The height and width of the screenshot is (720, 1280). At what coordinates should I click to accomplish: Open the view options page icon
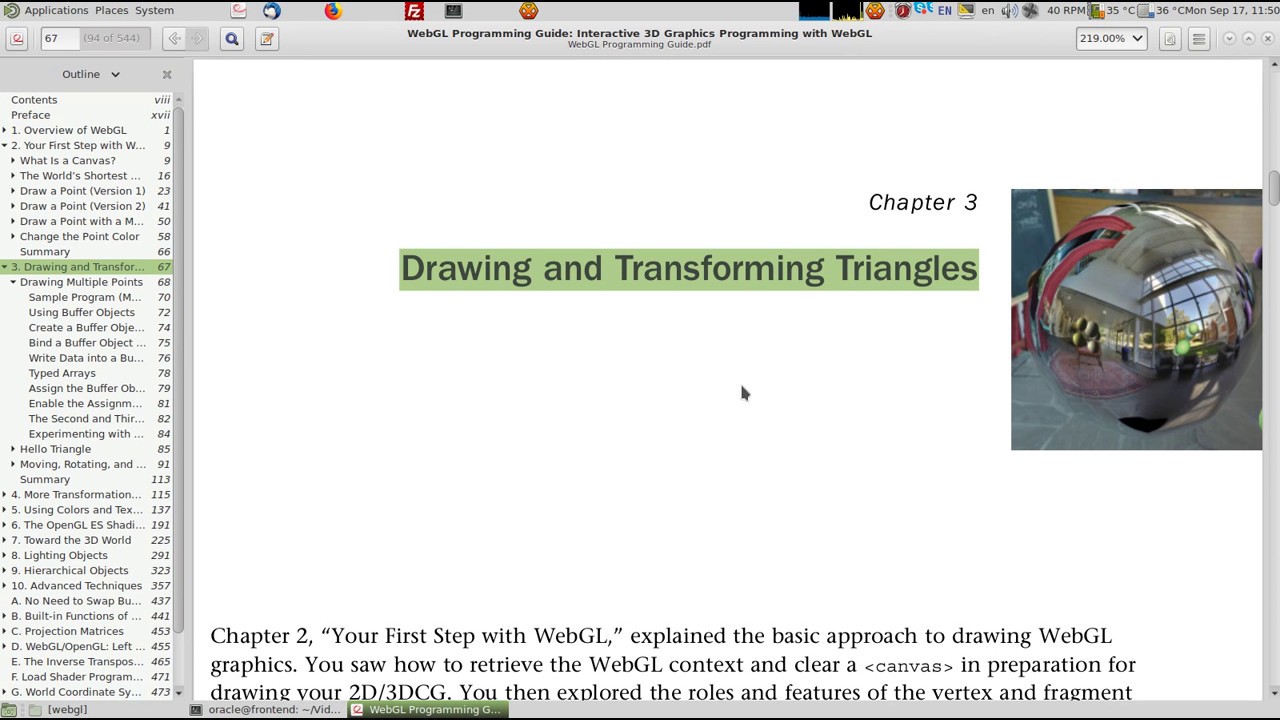point(1169,39)
